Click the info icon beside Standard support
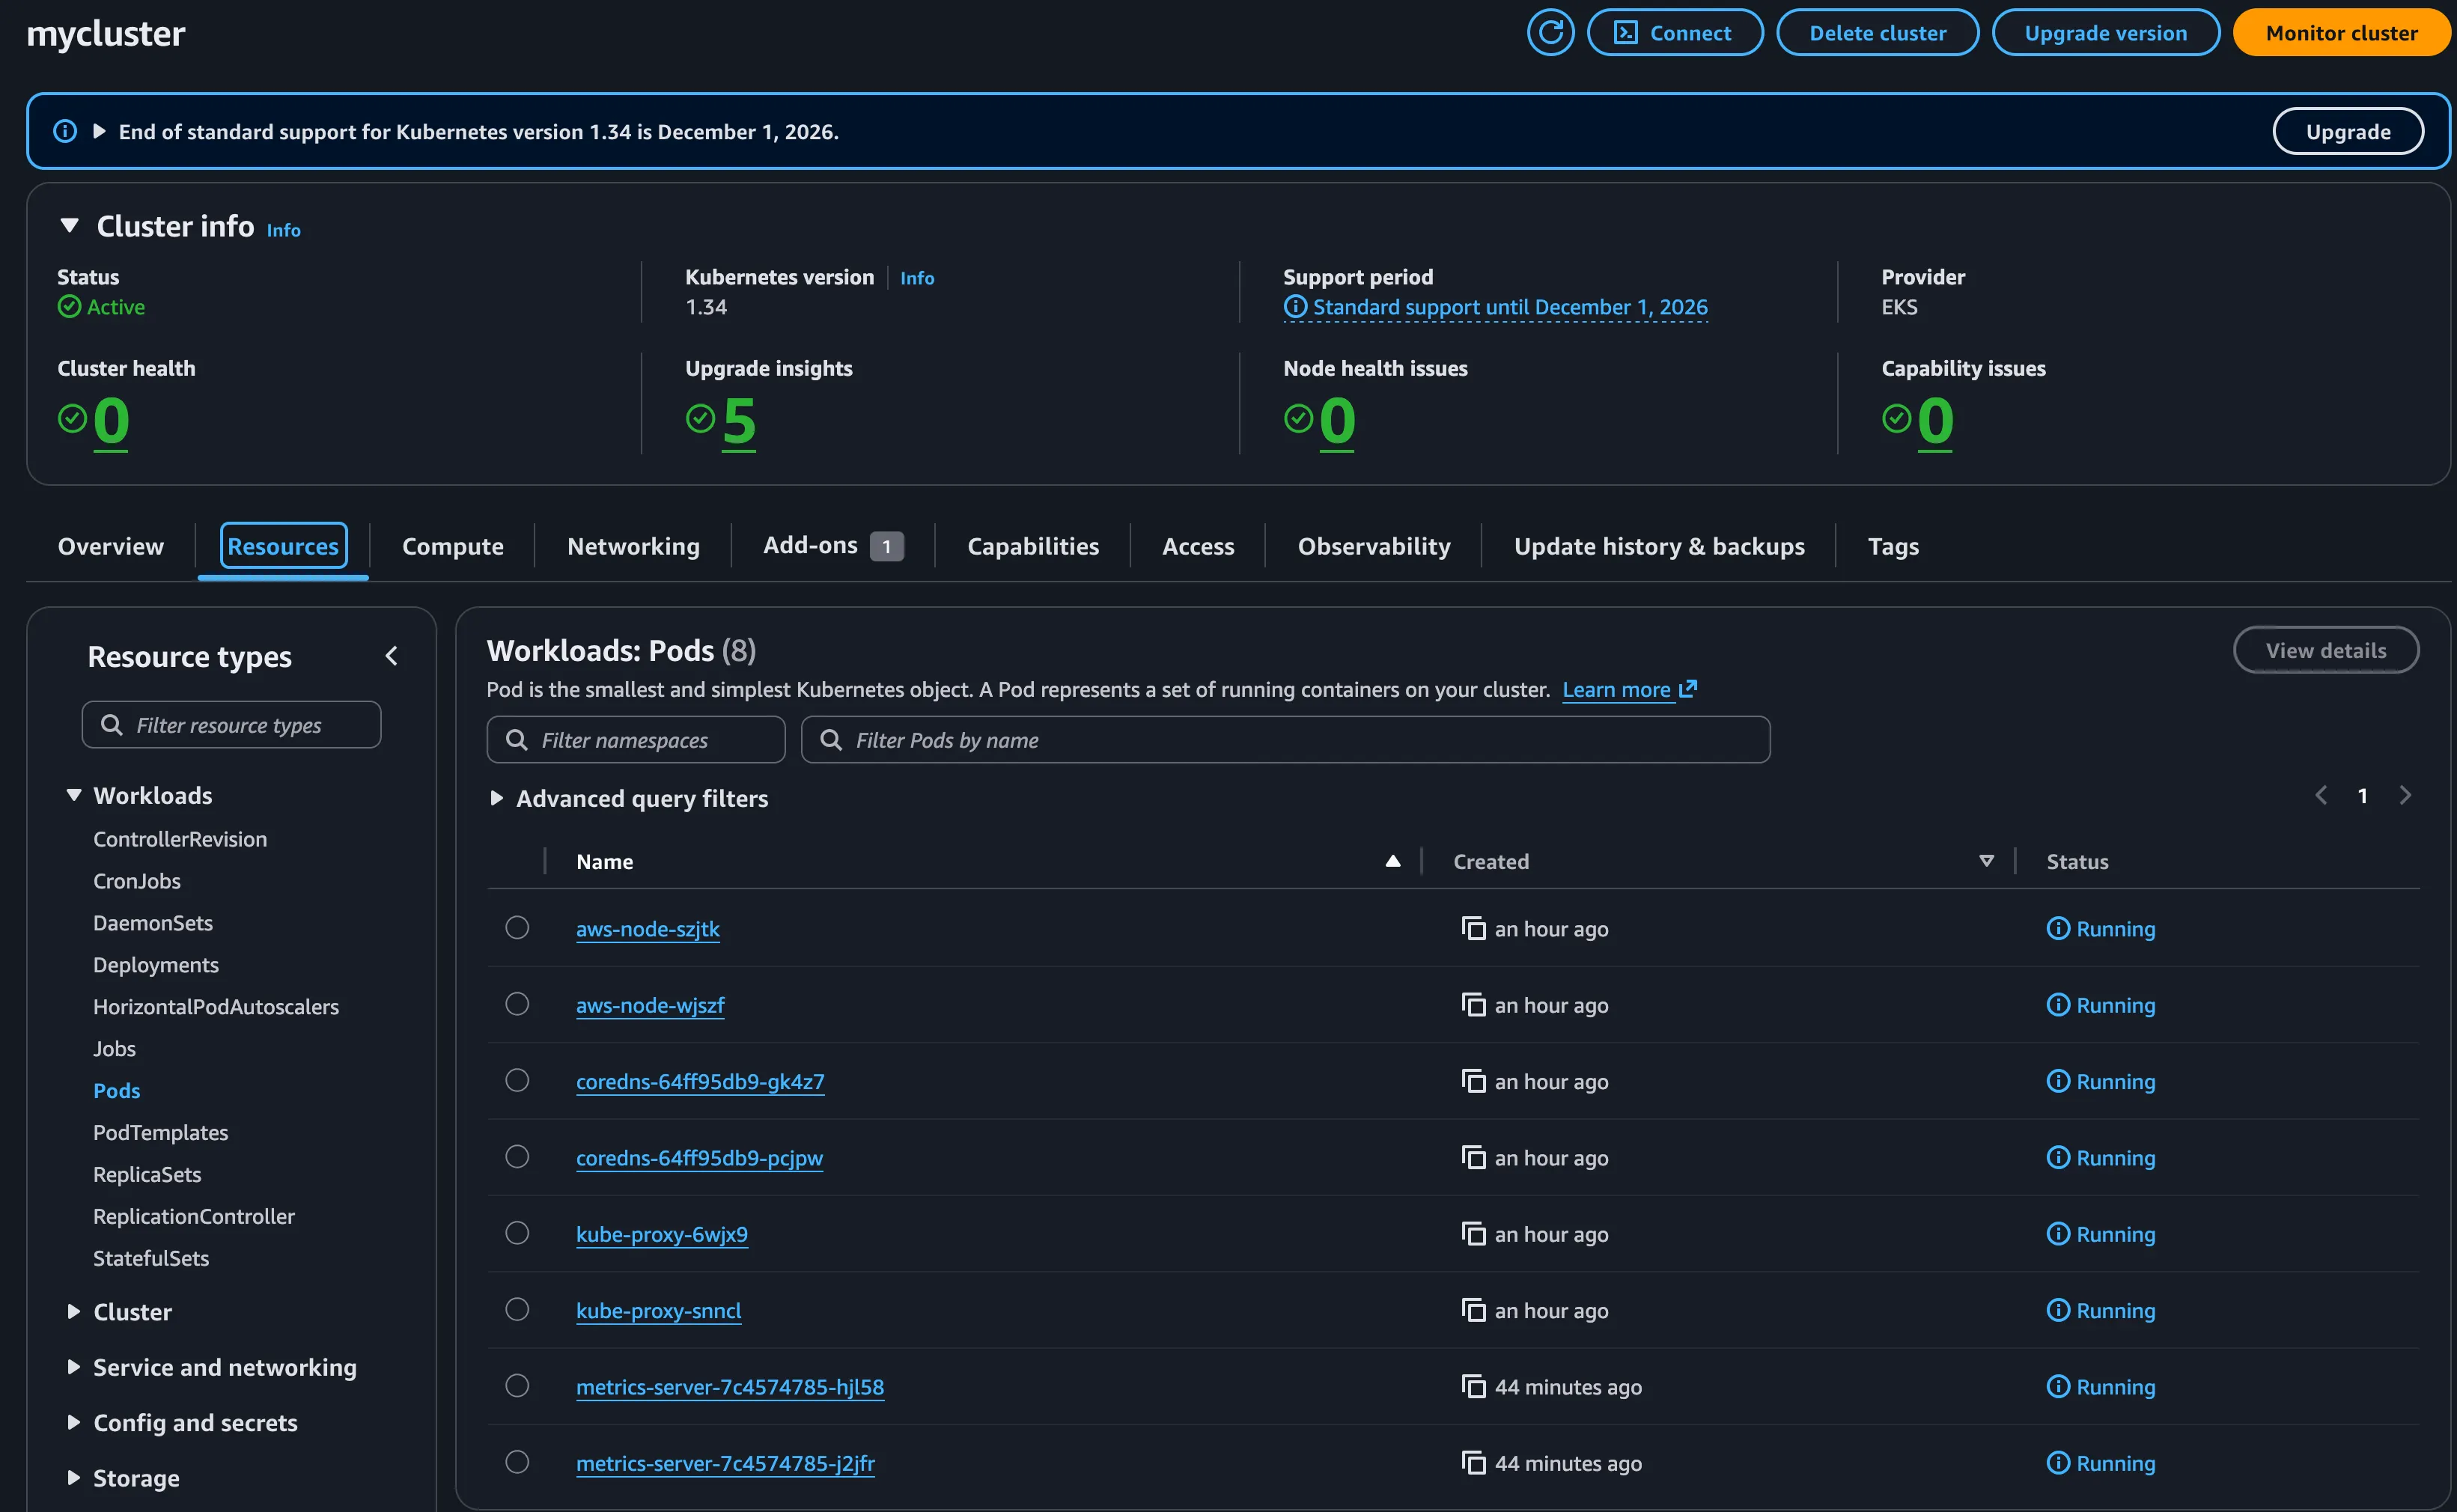This screenshot has width=2457, height=1512. (1295, 307)
